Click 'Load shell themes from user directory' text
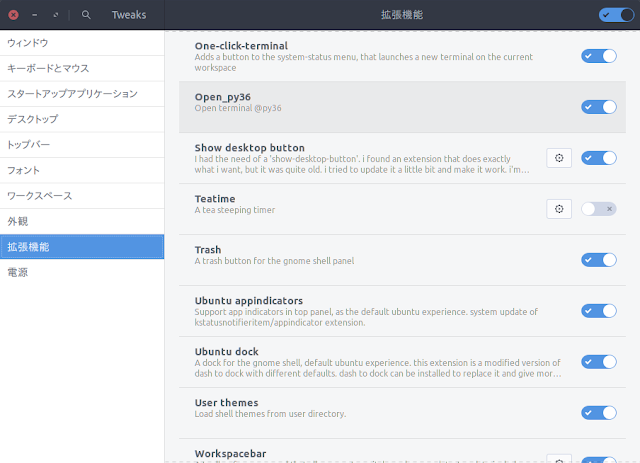Viewport: 640px width, 463px height. (x=270, y=414)
